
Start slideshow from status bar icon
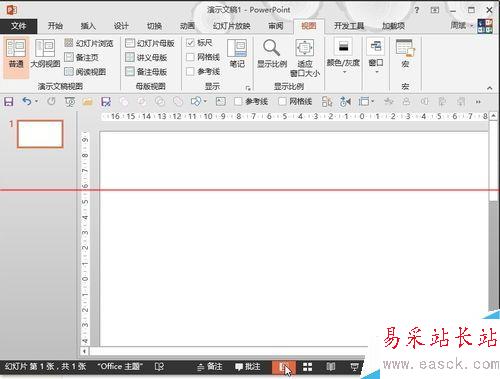pyautogui.click(x=354, y=367)
